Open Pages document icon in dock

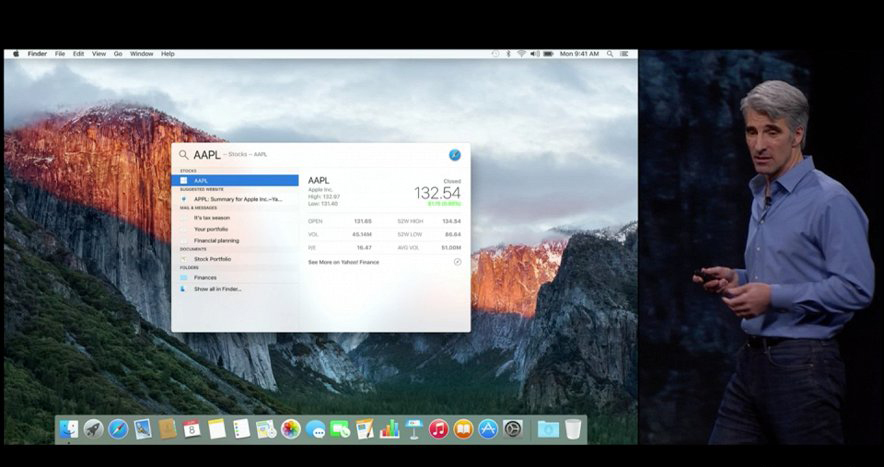click(x=365, y=429)
